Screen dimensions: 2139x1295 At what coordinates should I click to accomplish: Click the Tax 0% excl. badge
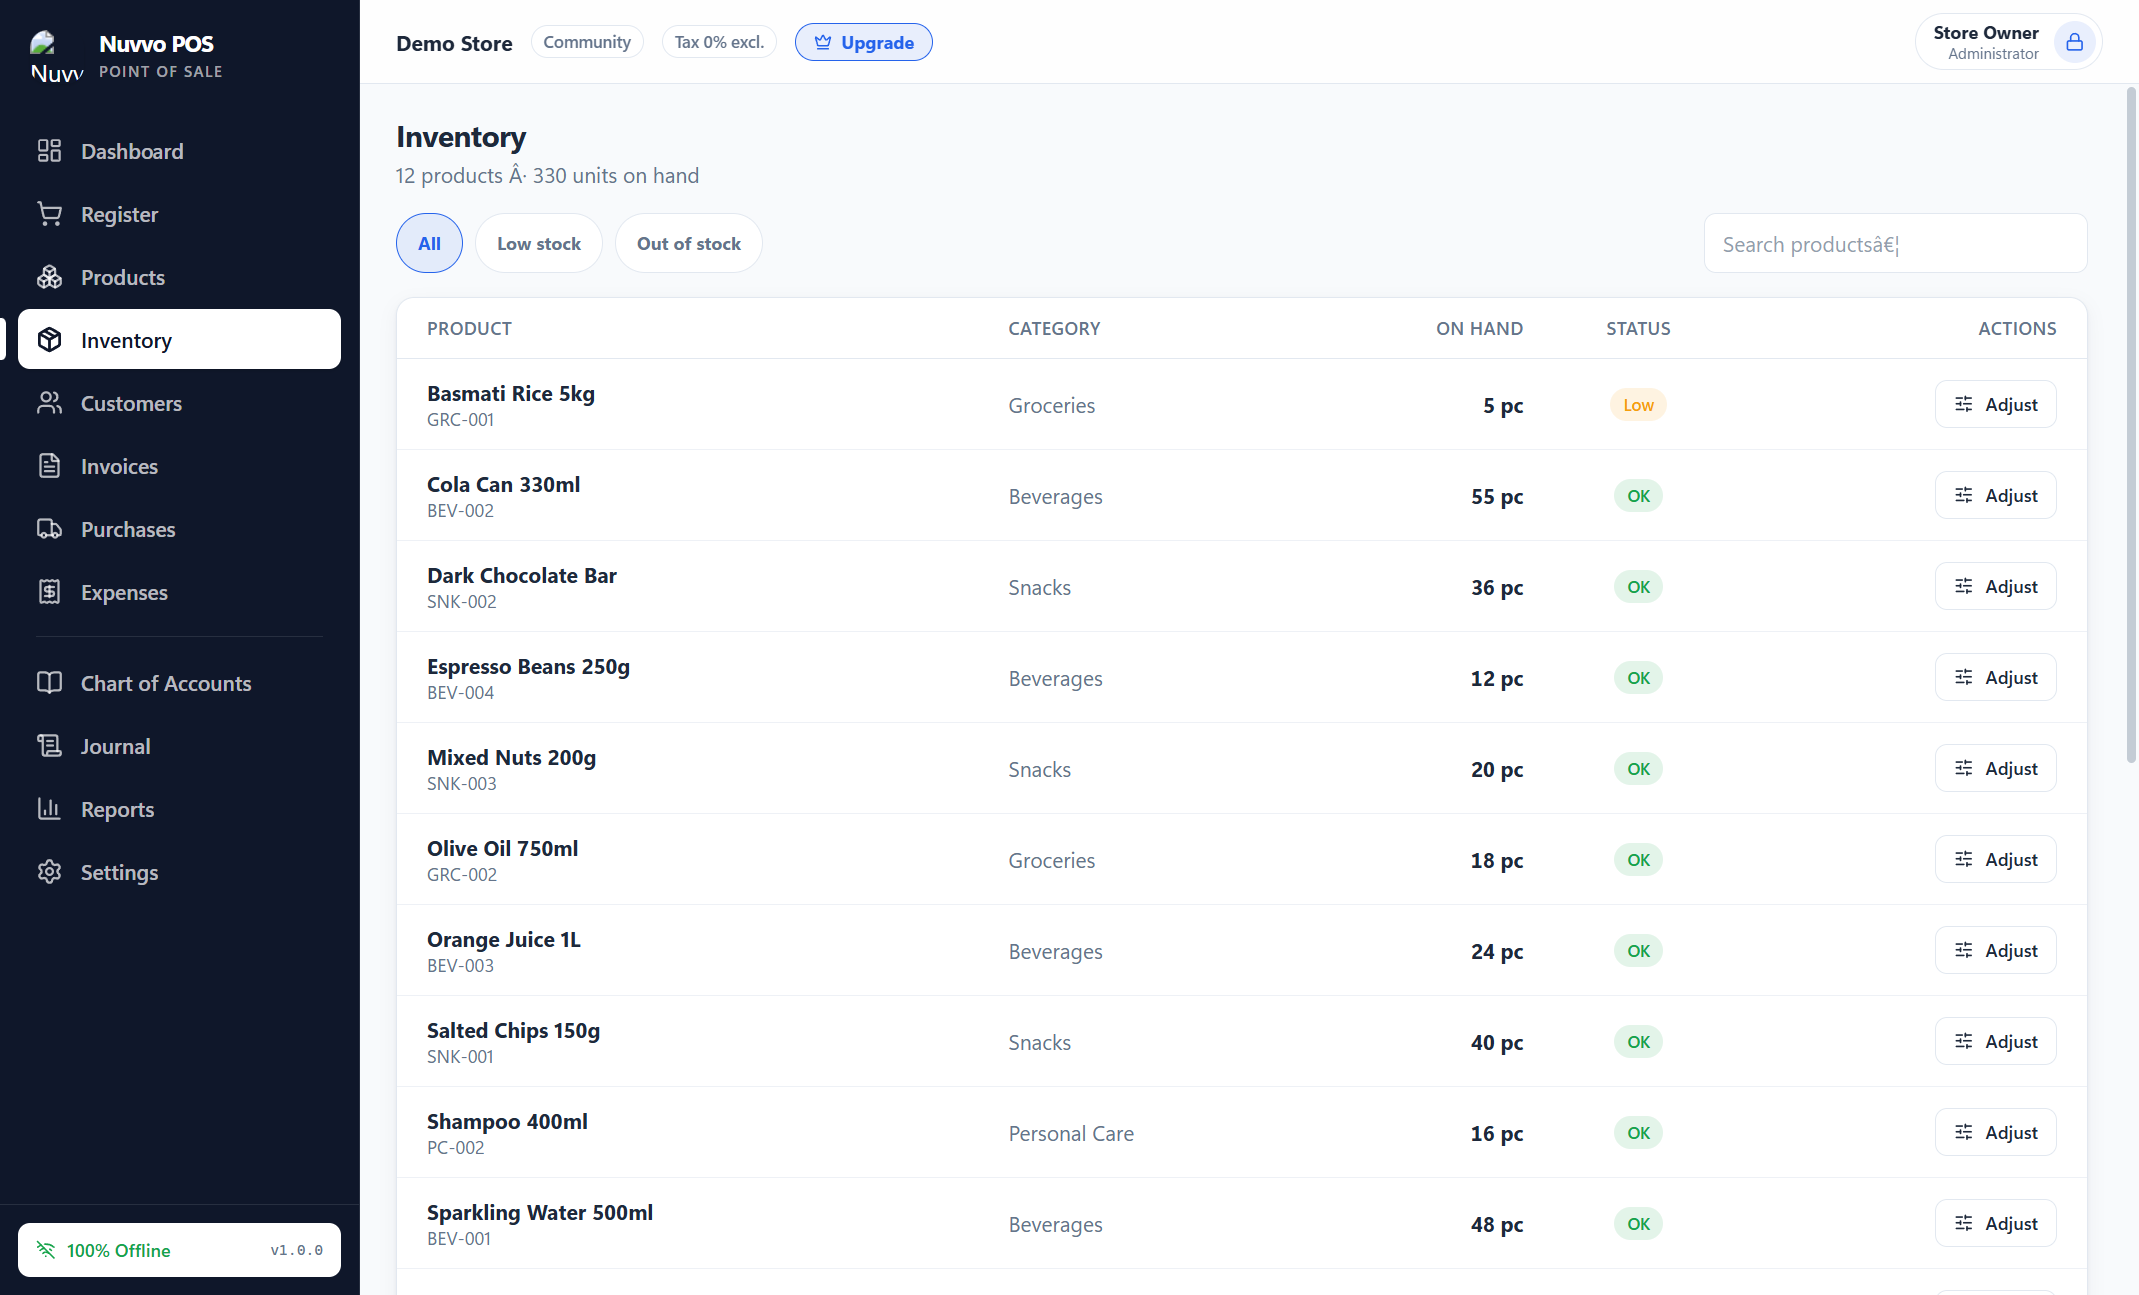pos(719,42)
